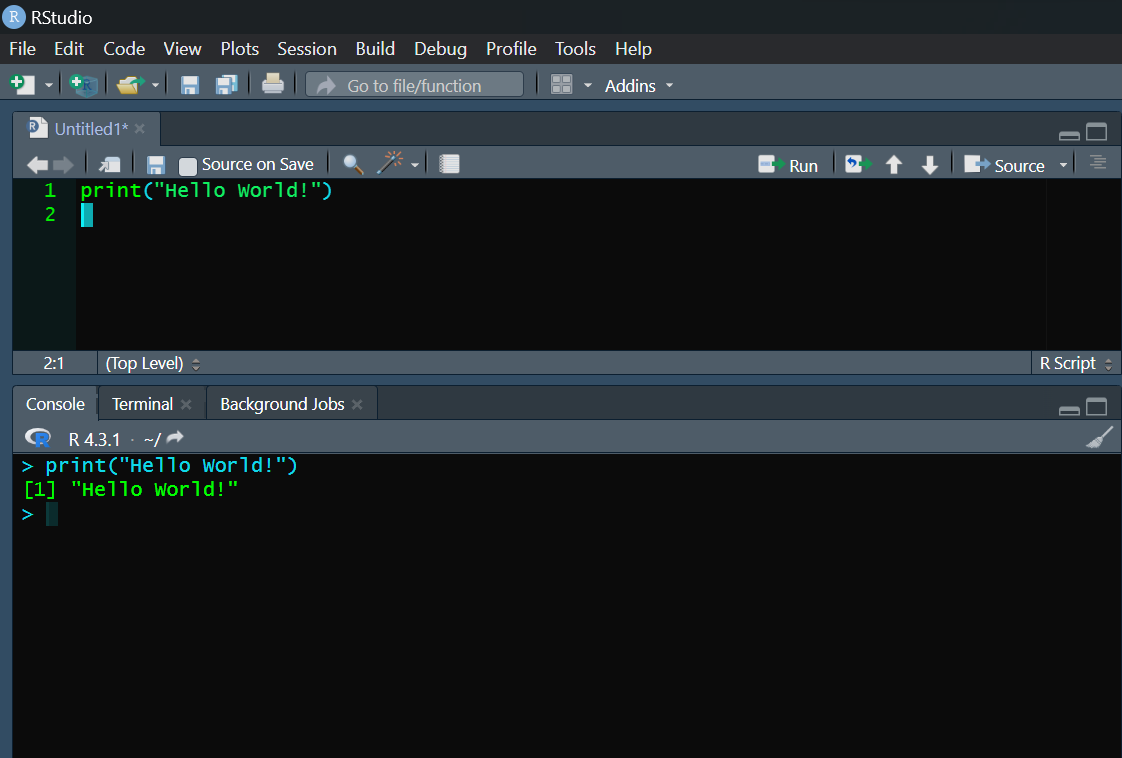Open the Tools menu
Image resolution: width=1122 pixels, height=758 pixels.
click(x=575, y=49)
